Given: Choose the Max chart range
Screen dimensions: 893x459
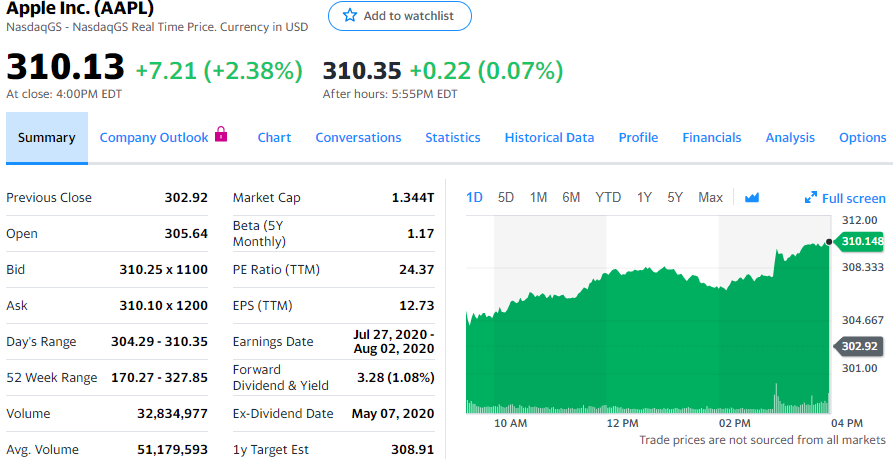Looking at the screenshot, I should 710,198.
